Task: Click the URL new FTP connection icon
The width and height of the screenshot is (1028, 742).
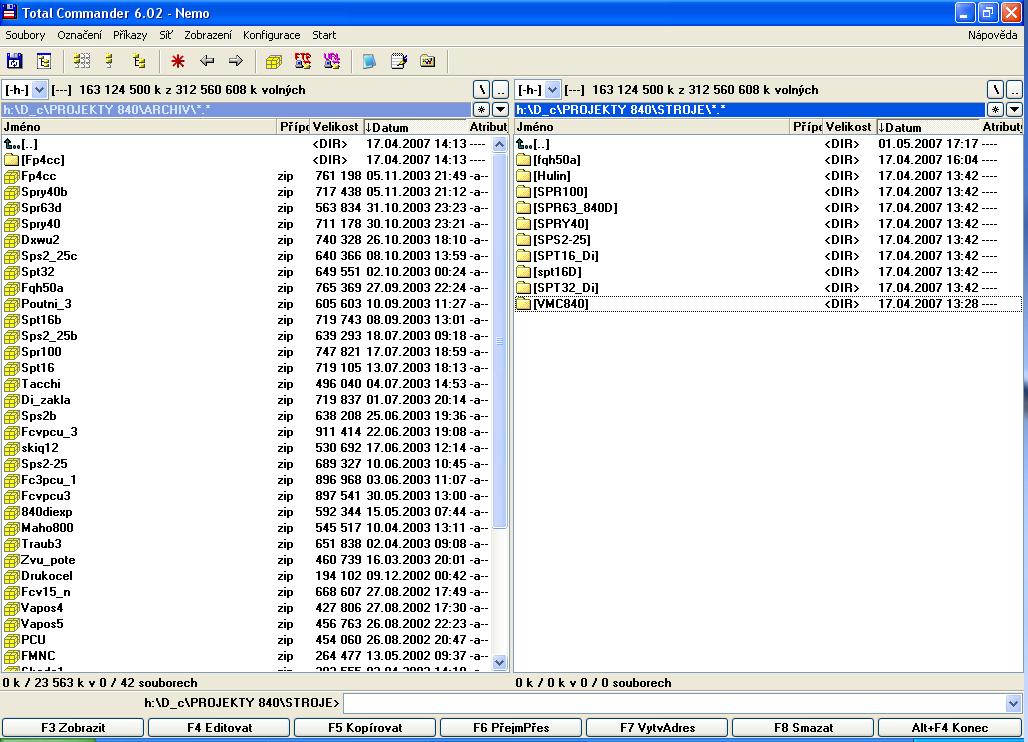Action: point(332,62)
